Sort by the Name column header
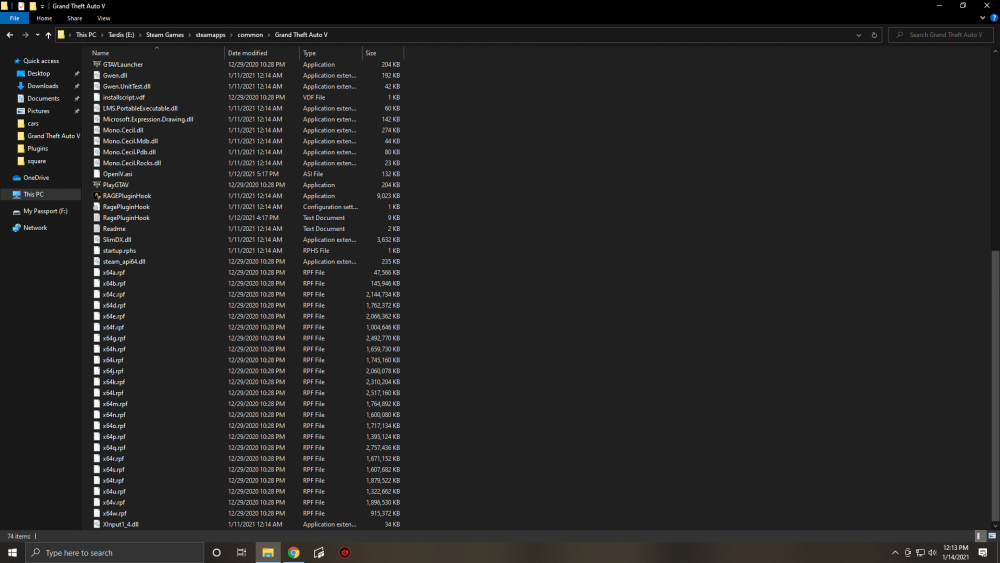The image size is (1000, 563). tap(157, 53)
